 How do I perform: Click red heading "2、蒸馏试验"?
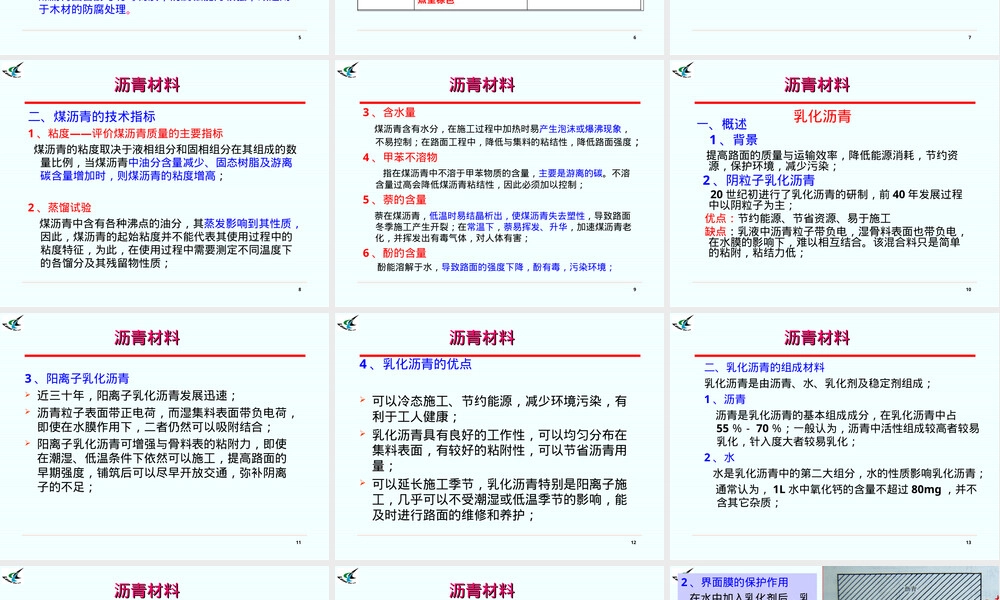(59, 207)
